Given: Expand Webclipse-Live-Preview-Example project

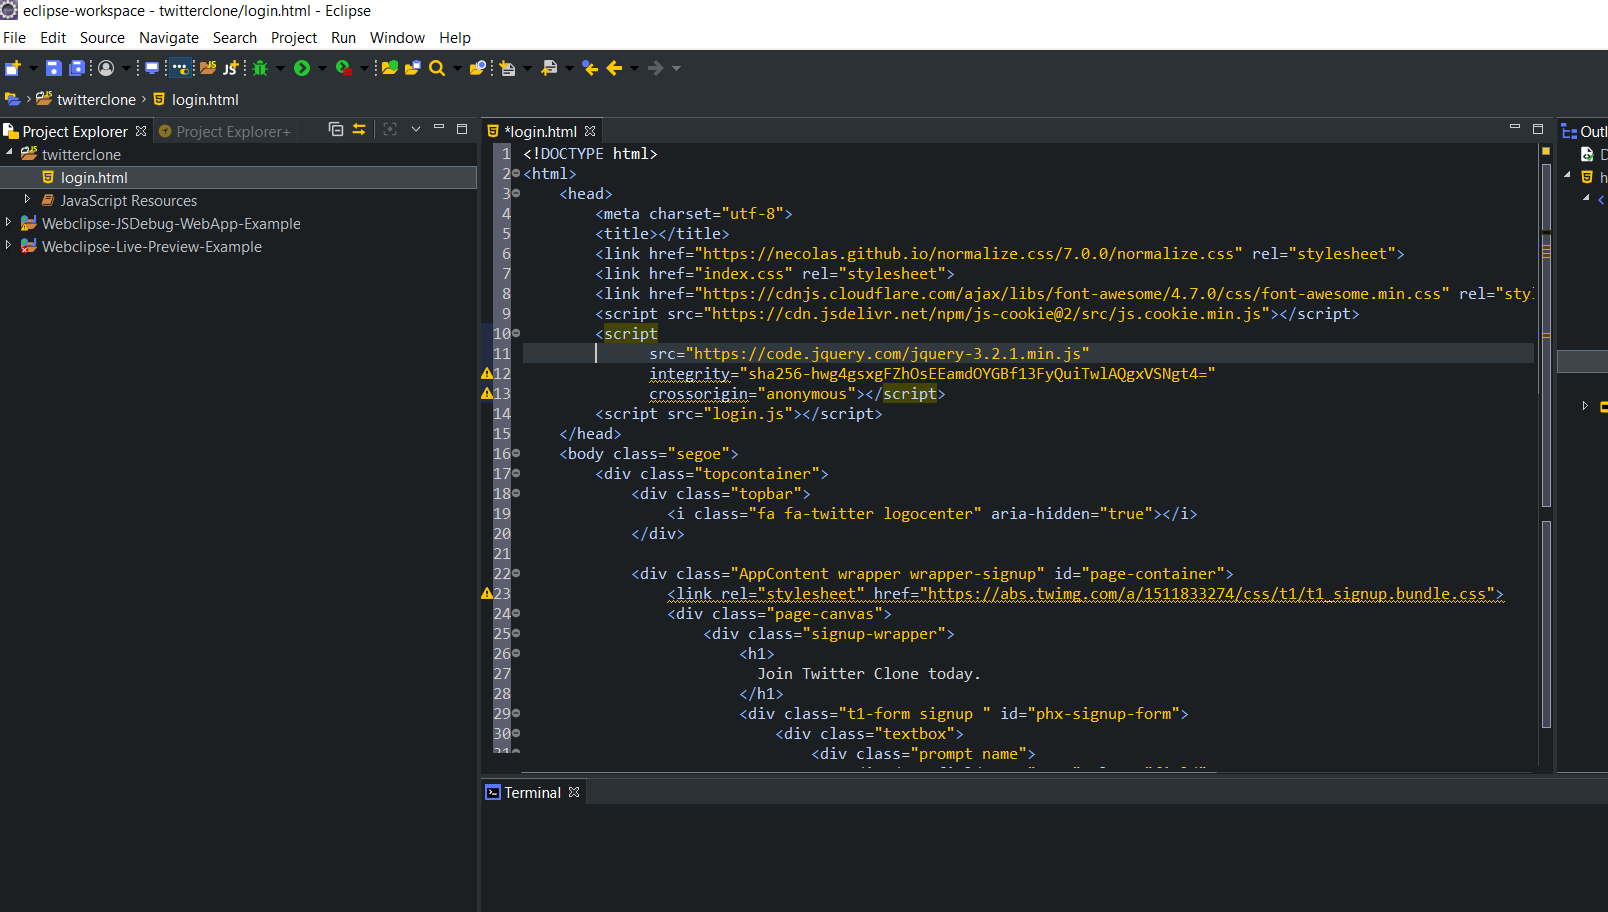Looking at the screenshot, I should (x=8, y=245).
